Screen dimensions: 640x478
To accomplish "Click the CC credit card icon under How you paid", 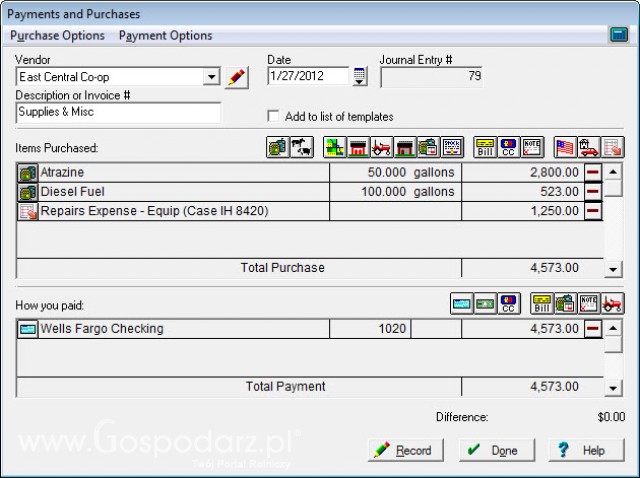I will pyautogui.click(x=509, y=305).
